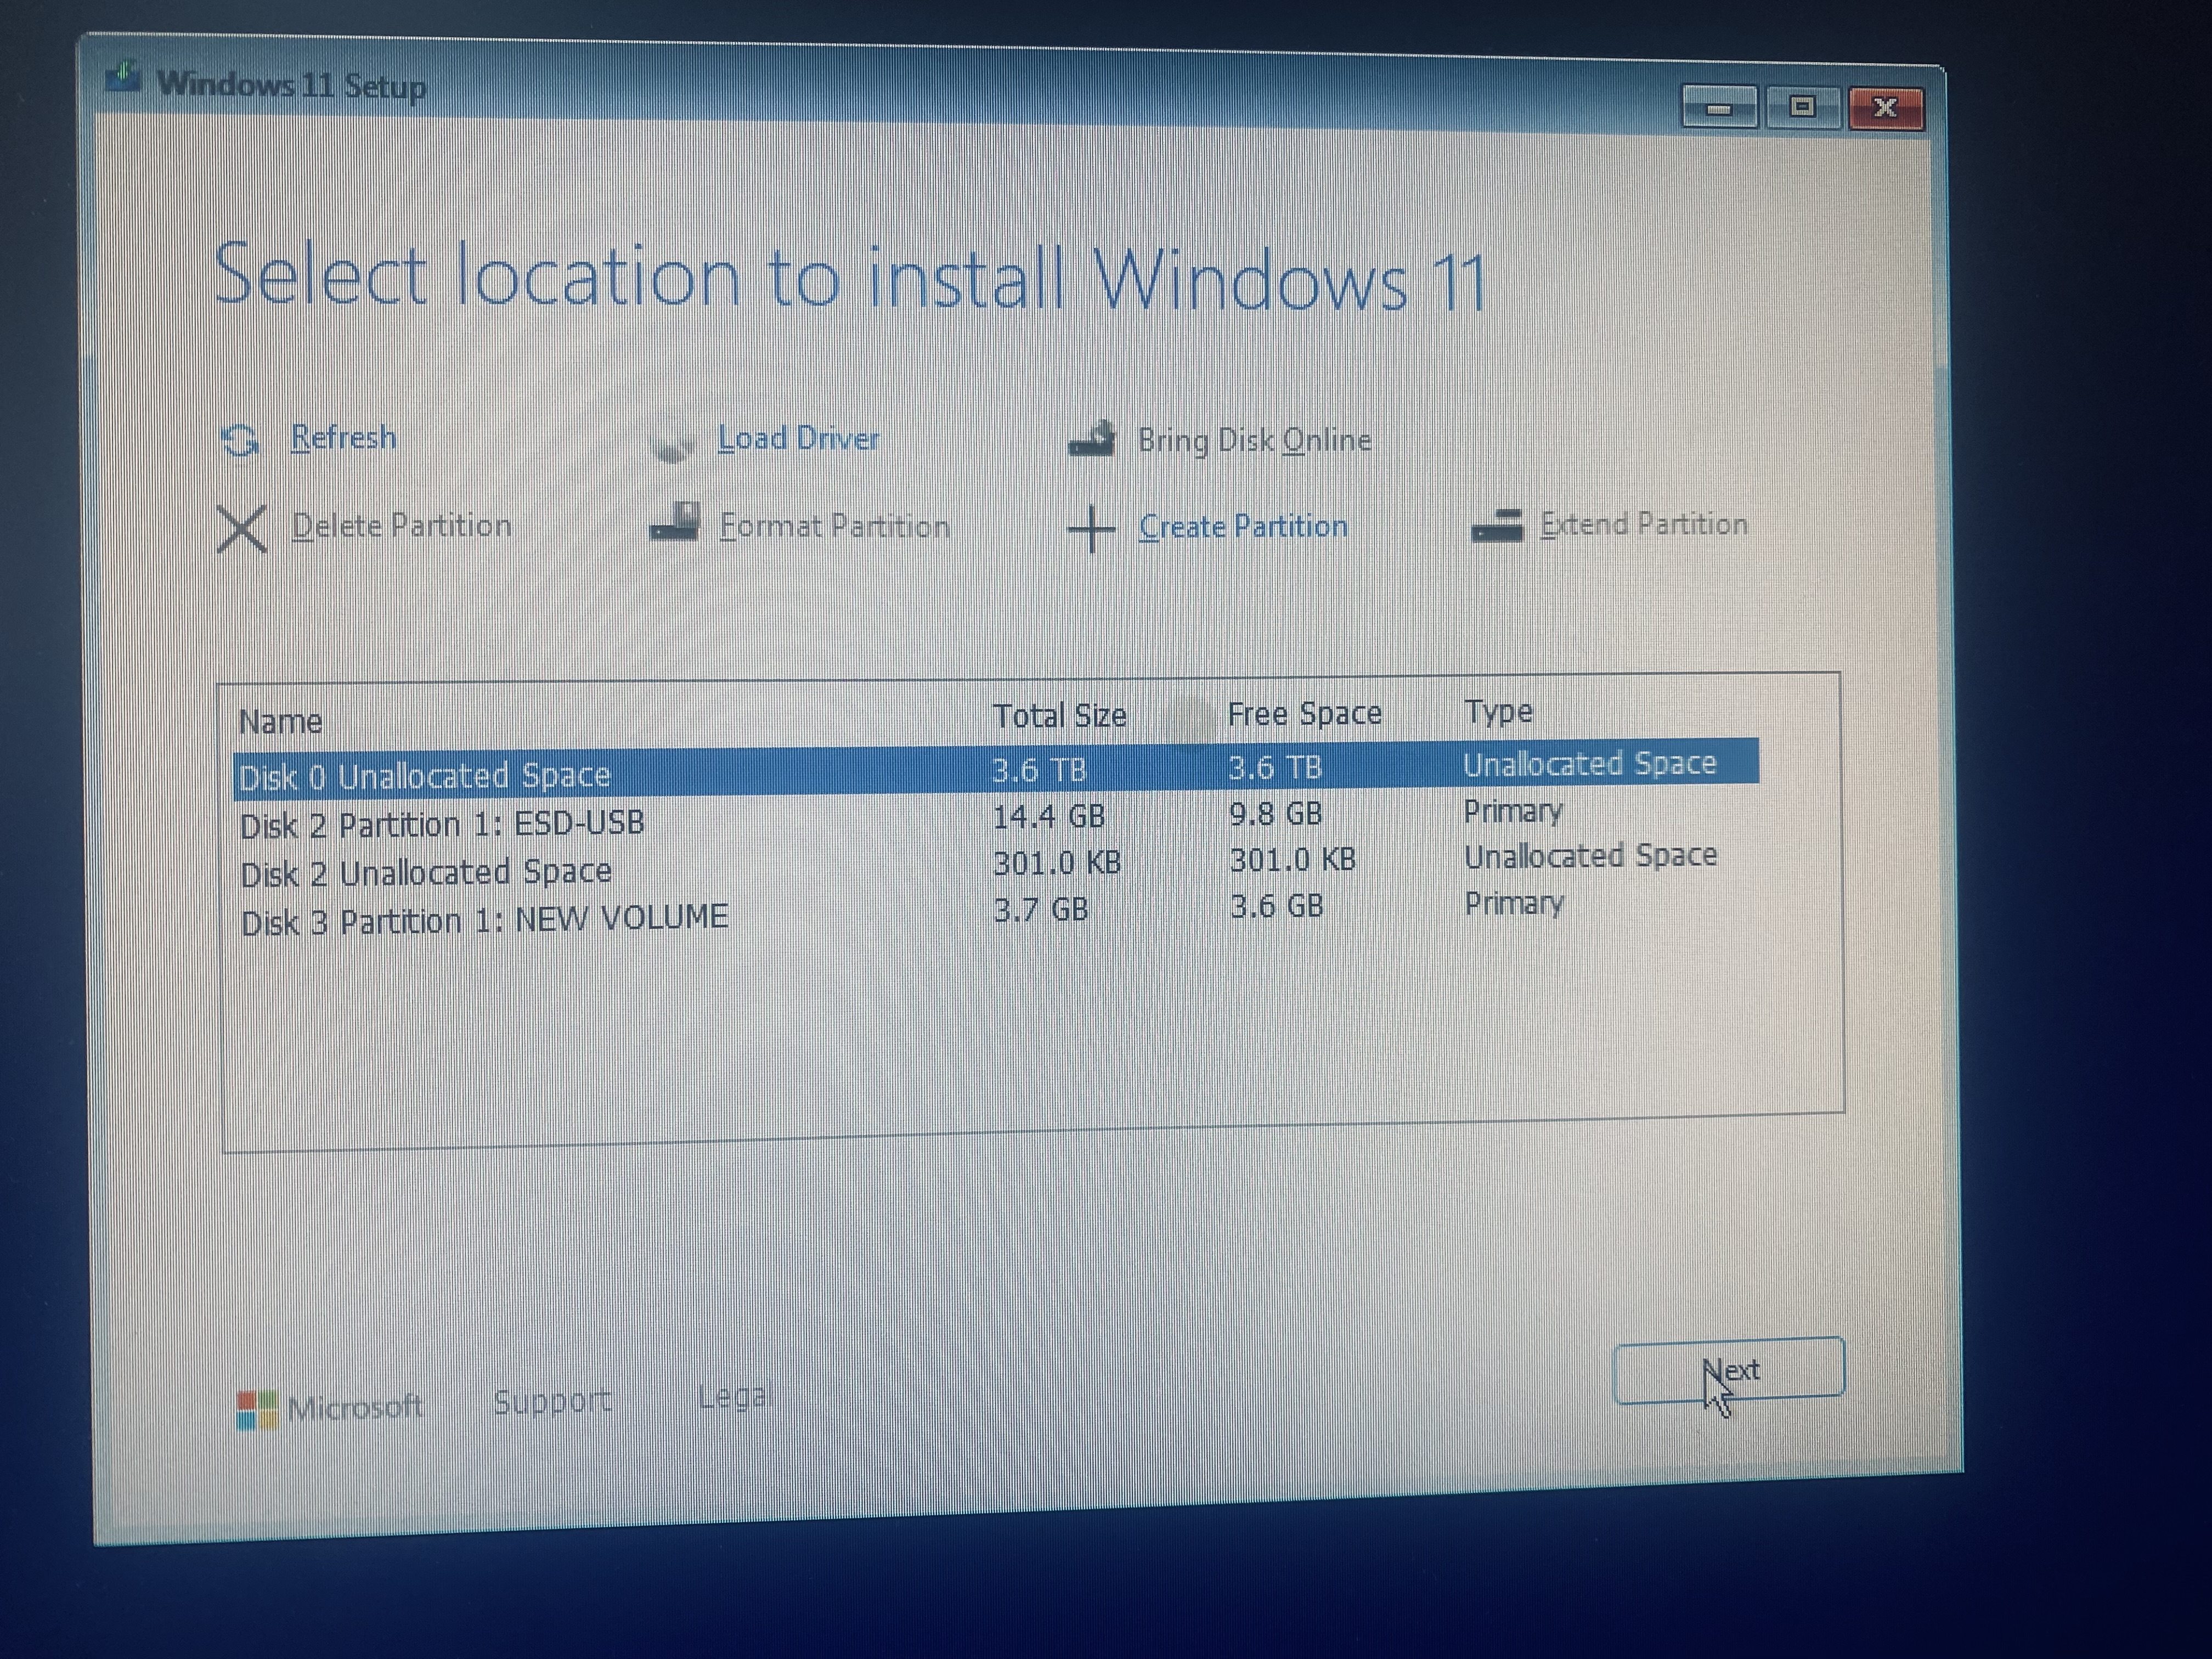Click the Extend Partition drive icon
This screenshot has width=2212, height=1659.
(x=1497, y=525)
